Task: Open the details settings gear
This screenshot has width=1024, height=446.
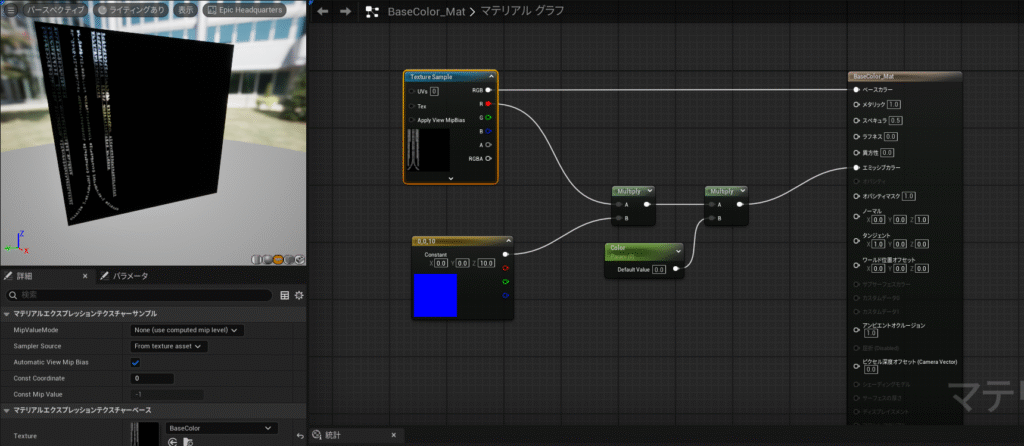Action: pyautogui.click(x=299, y=295)
